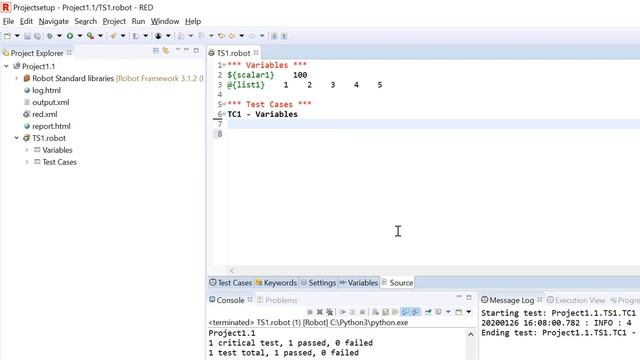Image resolution: width=640 pixels, height=360 pixels.
Task: Collapse the Project1.1 tree node
Action: tap(6, 66)
